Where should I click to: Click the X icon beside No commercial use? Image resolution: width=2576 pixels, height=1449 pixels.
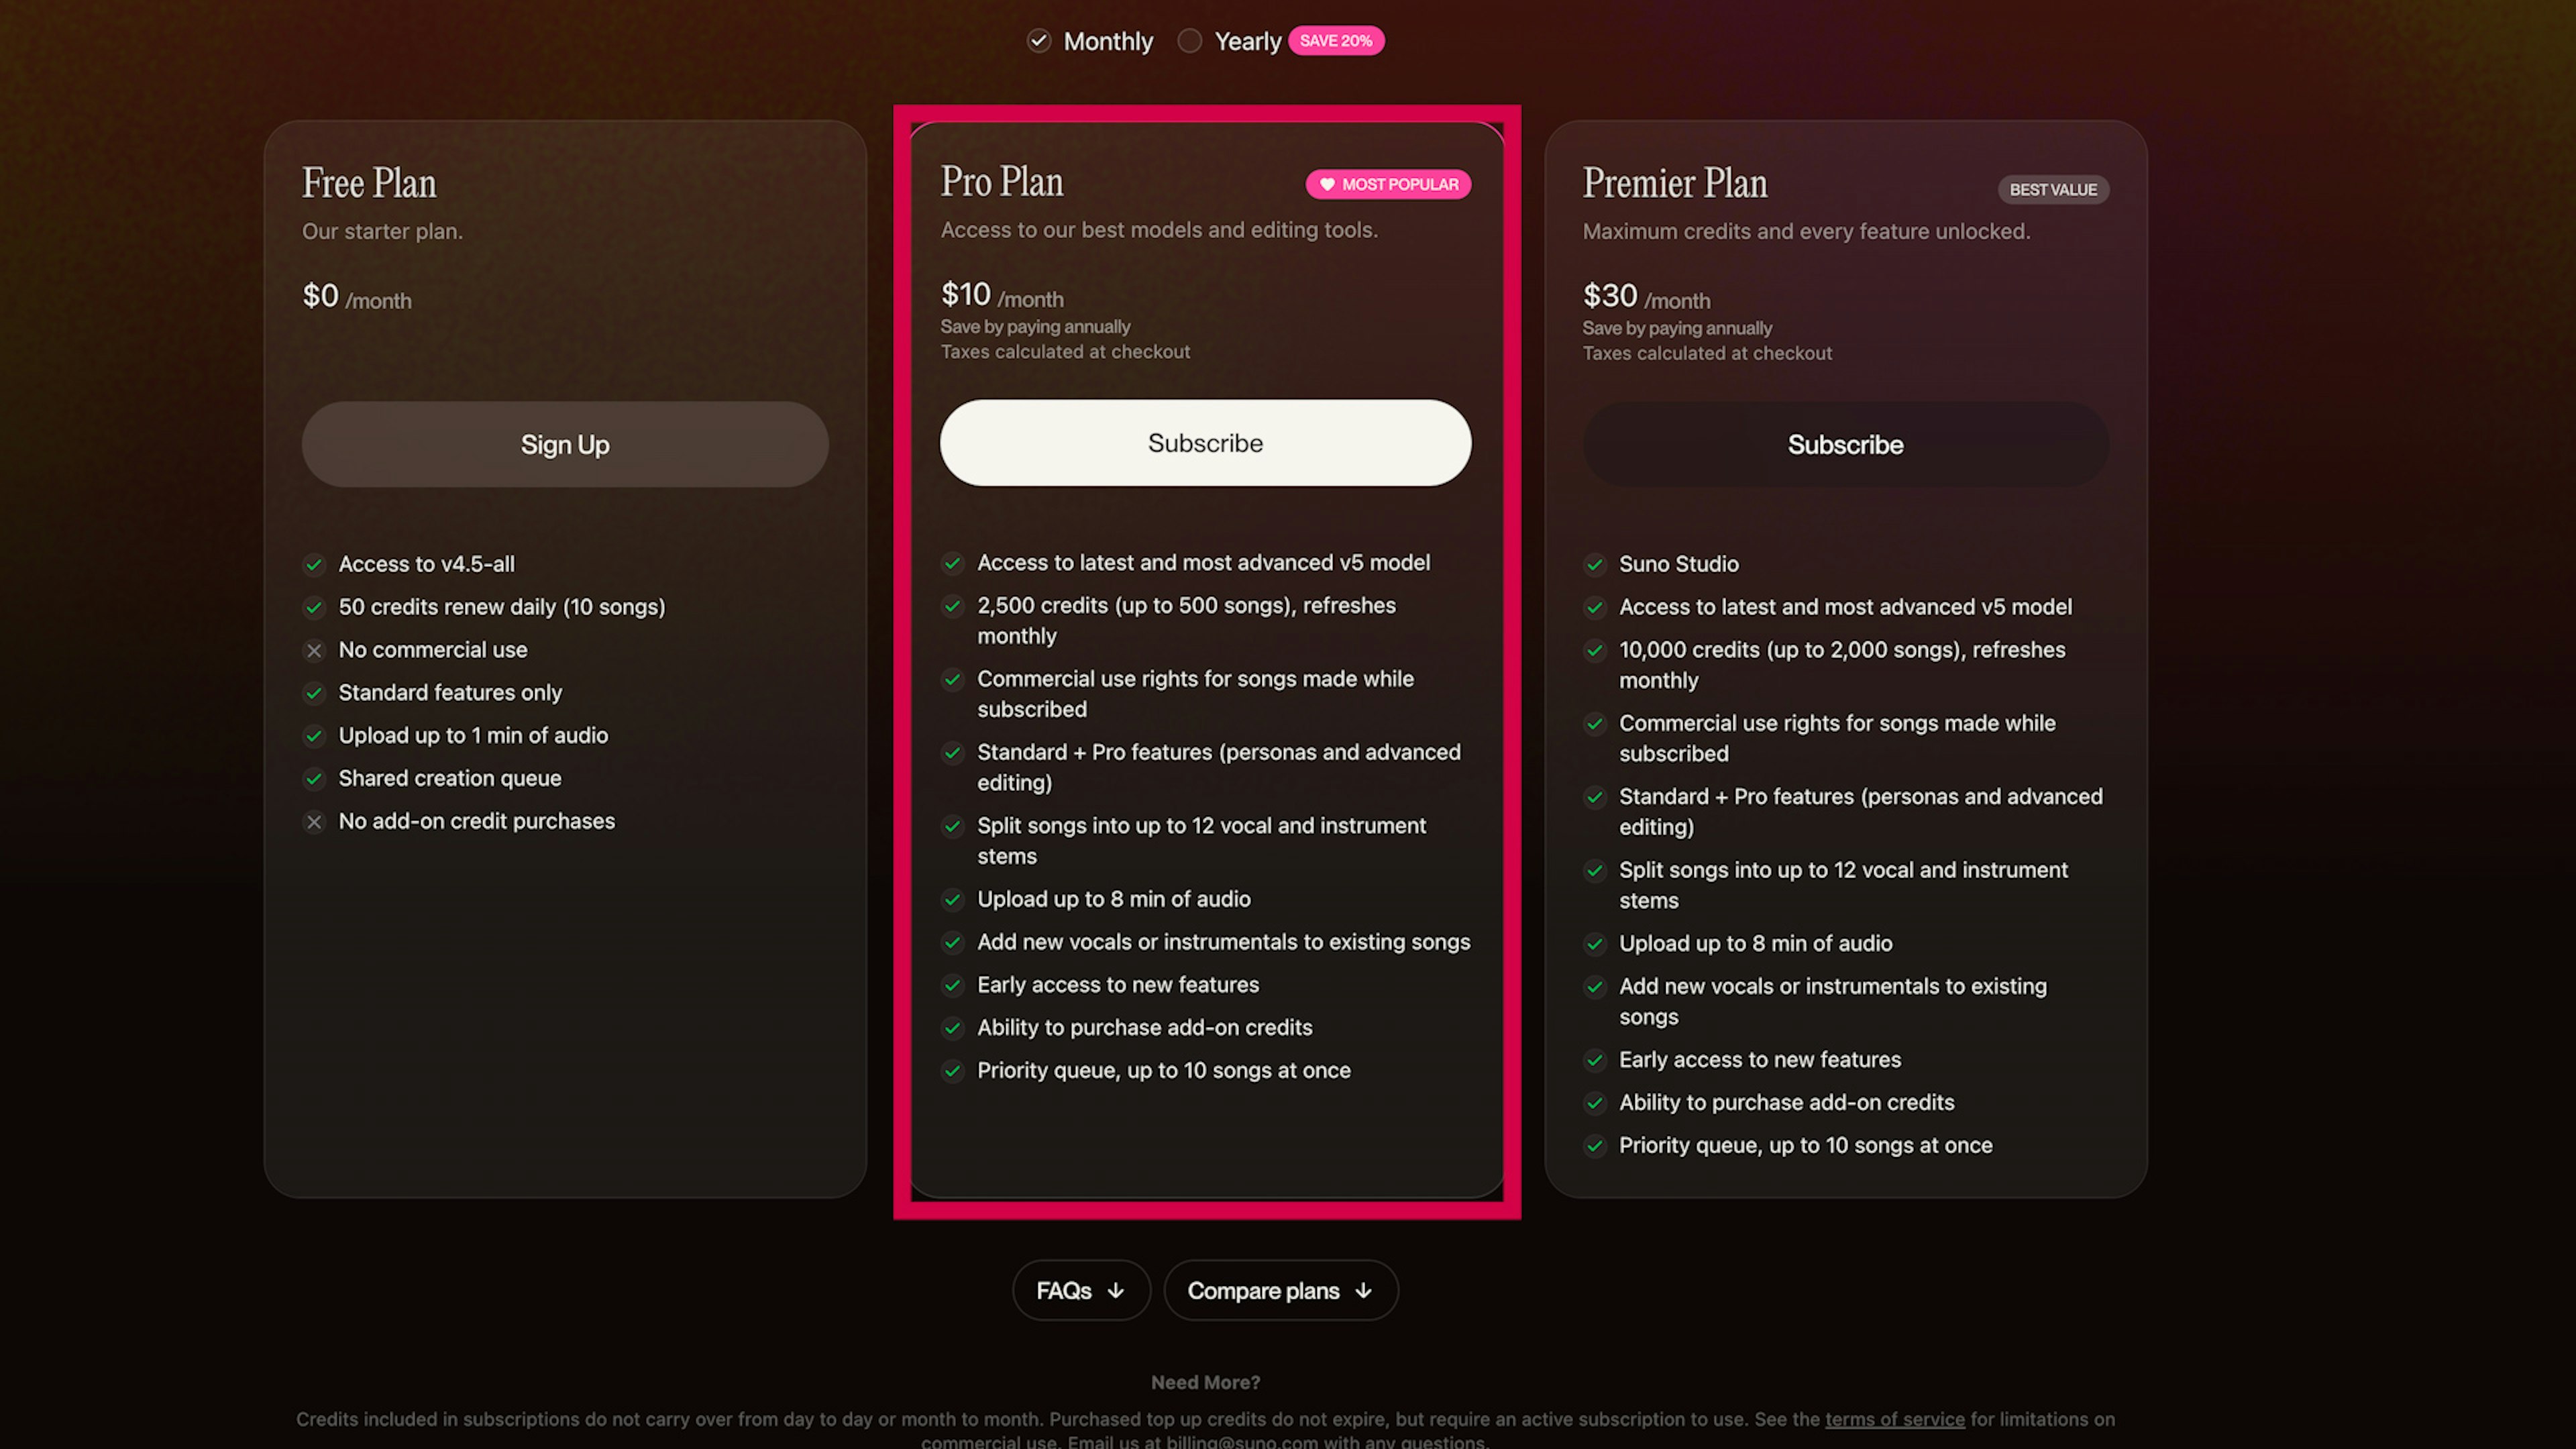[314, 651]
